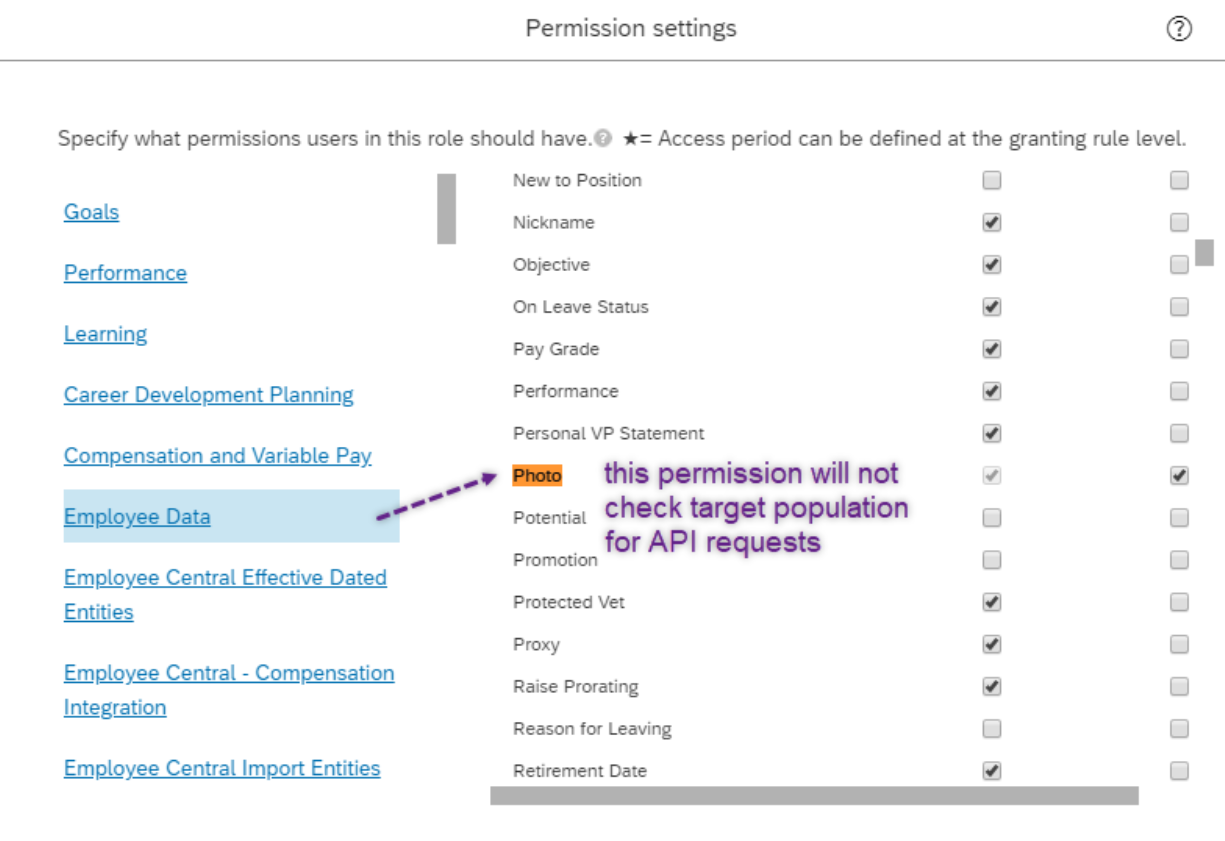Enable the New to Position first checkbox

[991, 181]
